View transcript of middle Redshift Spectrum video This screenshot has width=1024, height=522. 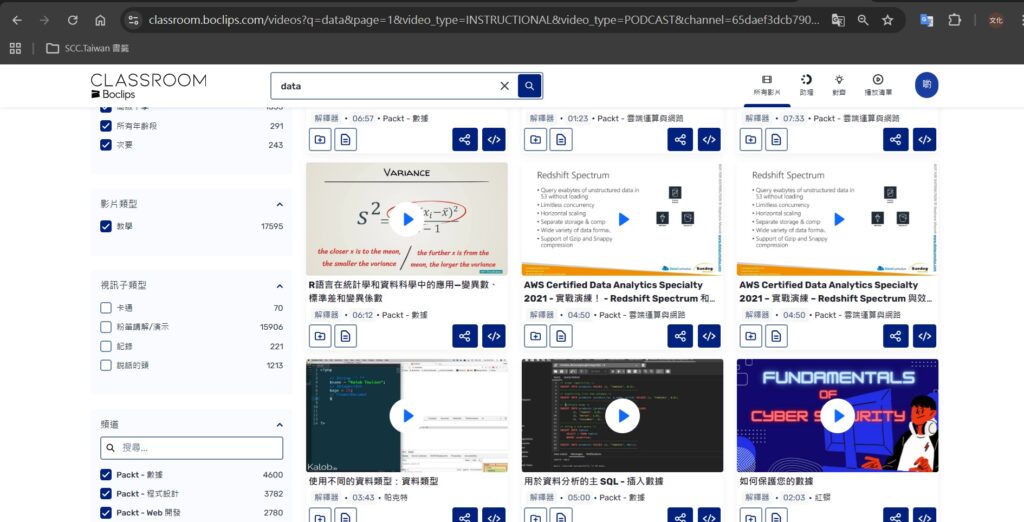561,336
